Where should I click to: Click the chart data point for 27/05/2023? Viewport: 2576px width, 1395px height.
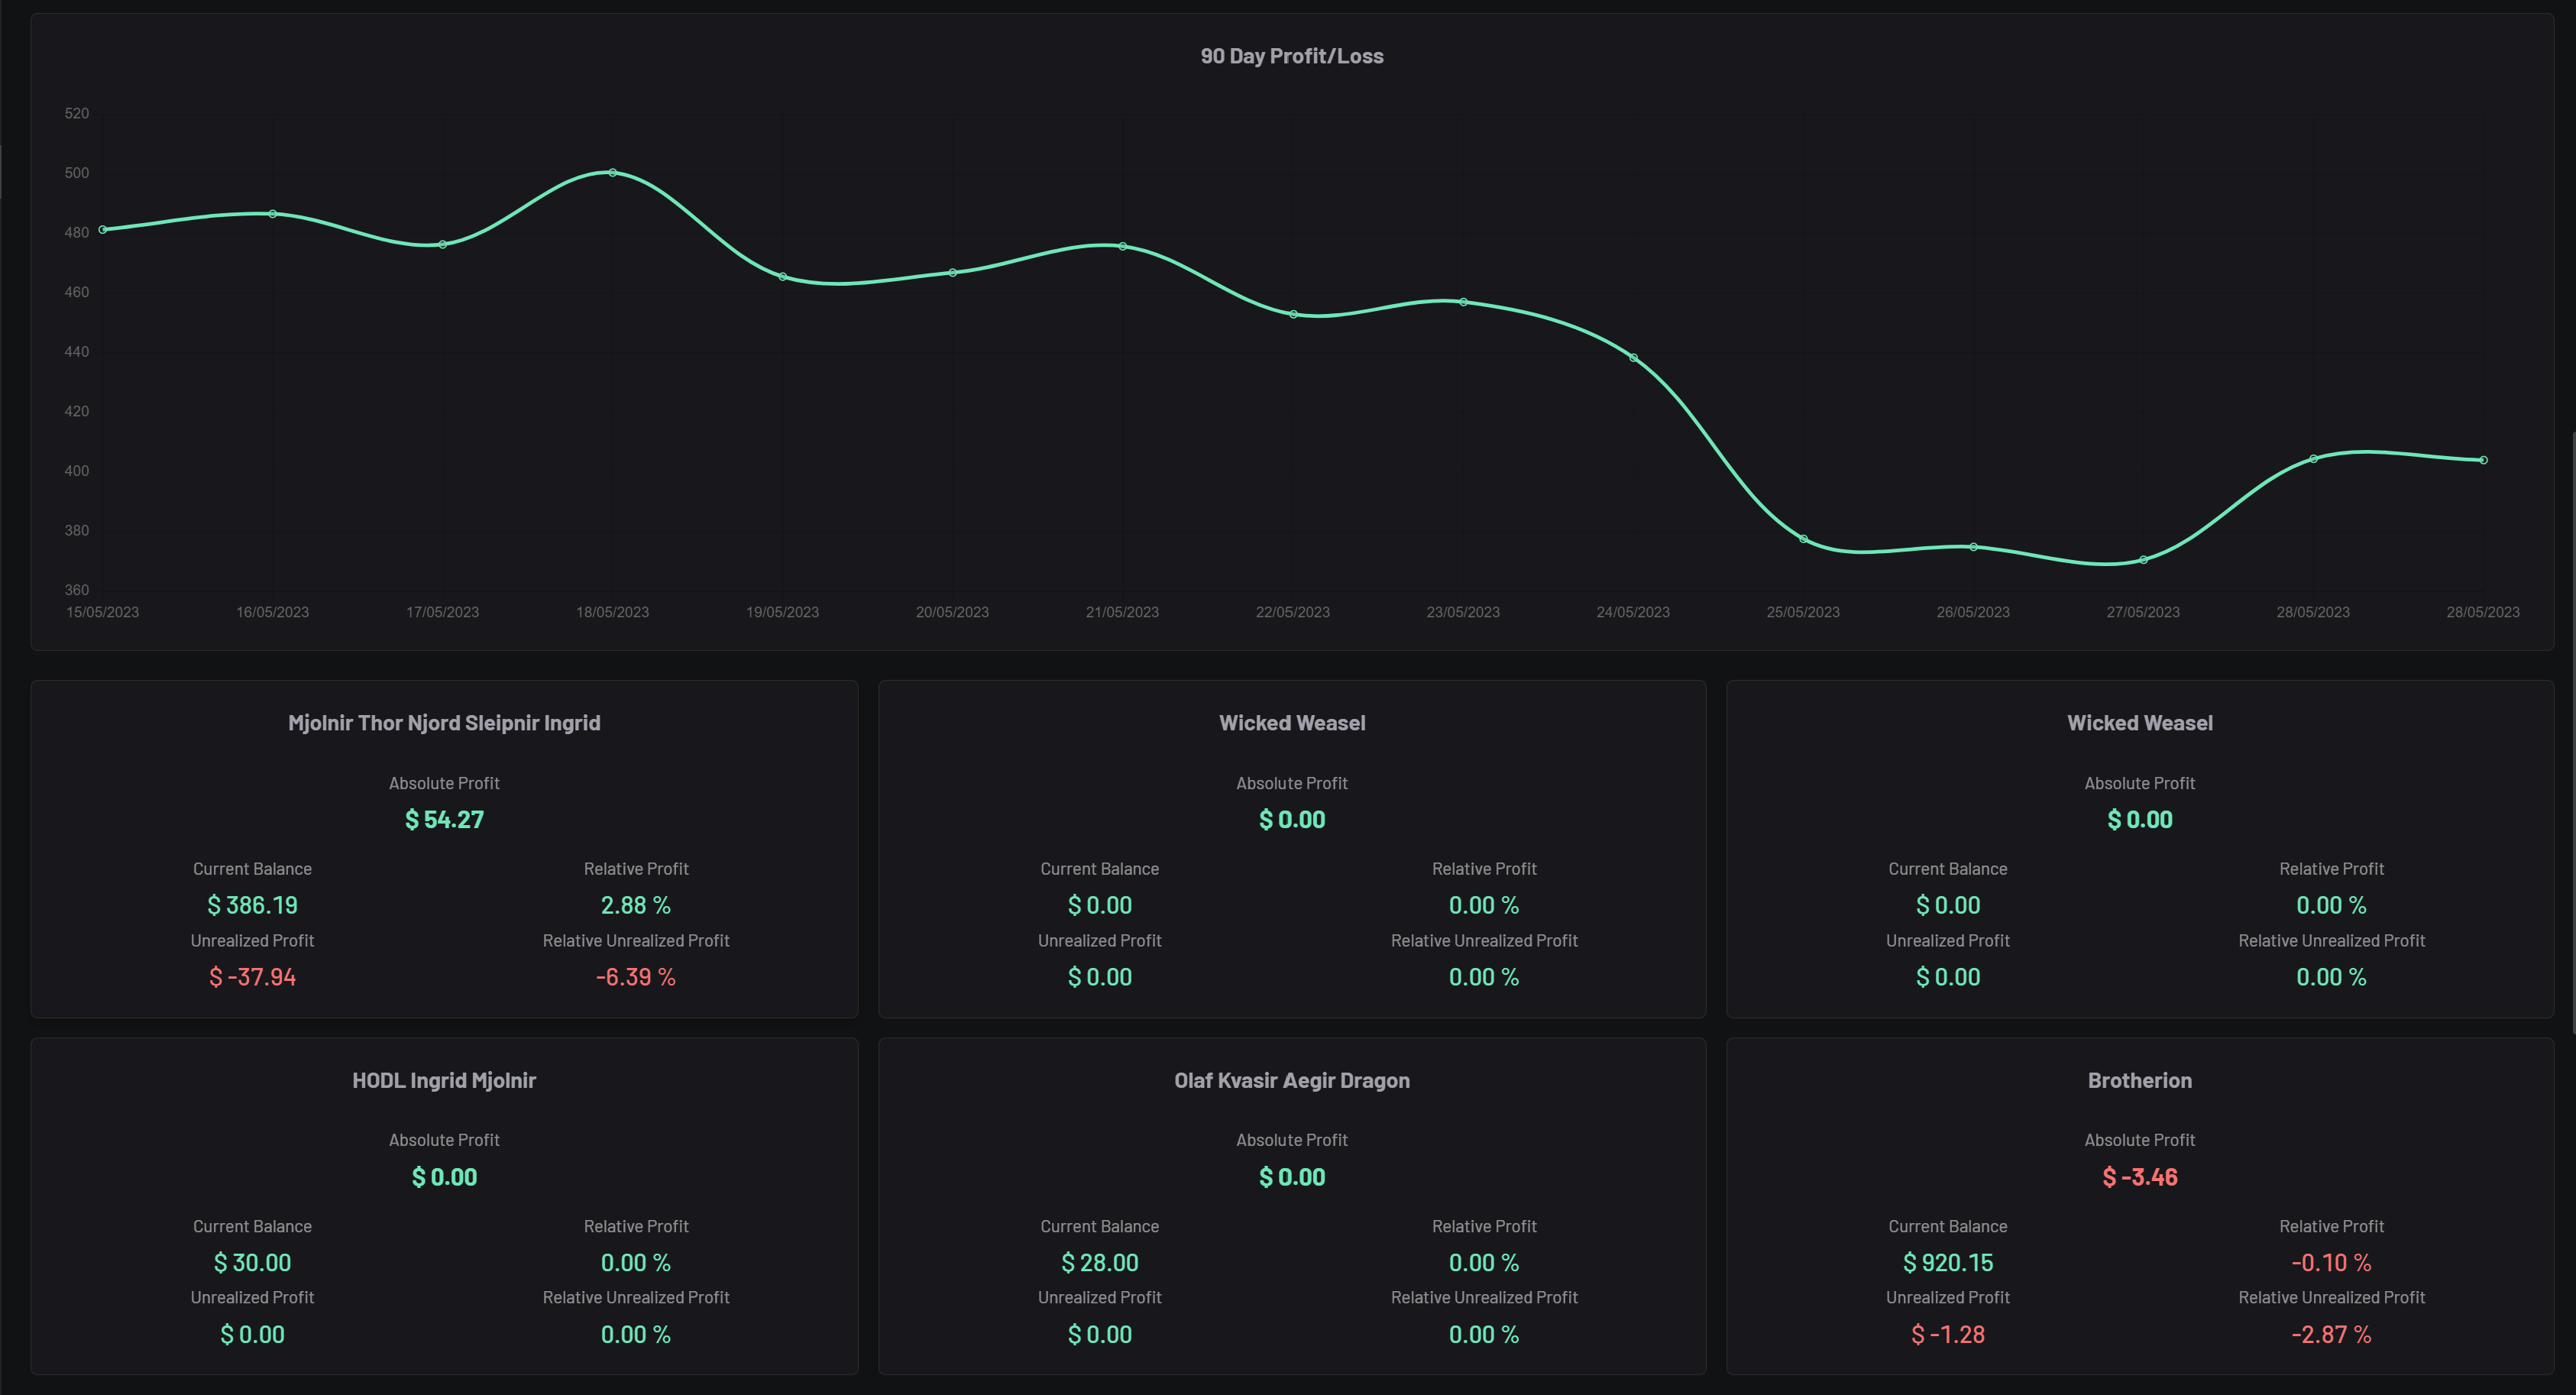[x=2143, y=560]
